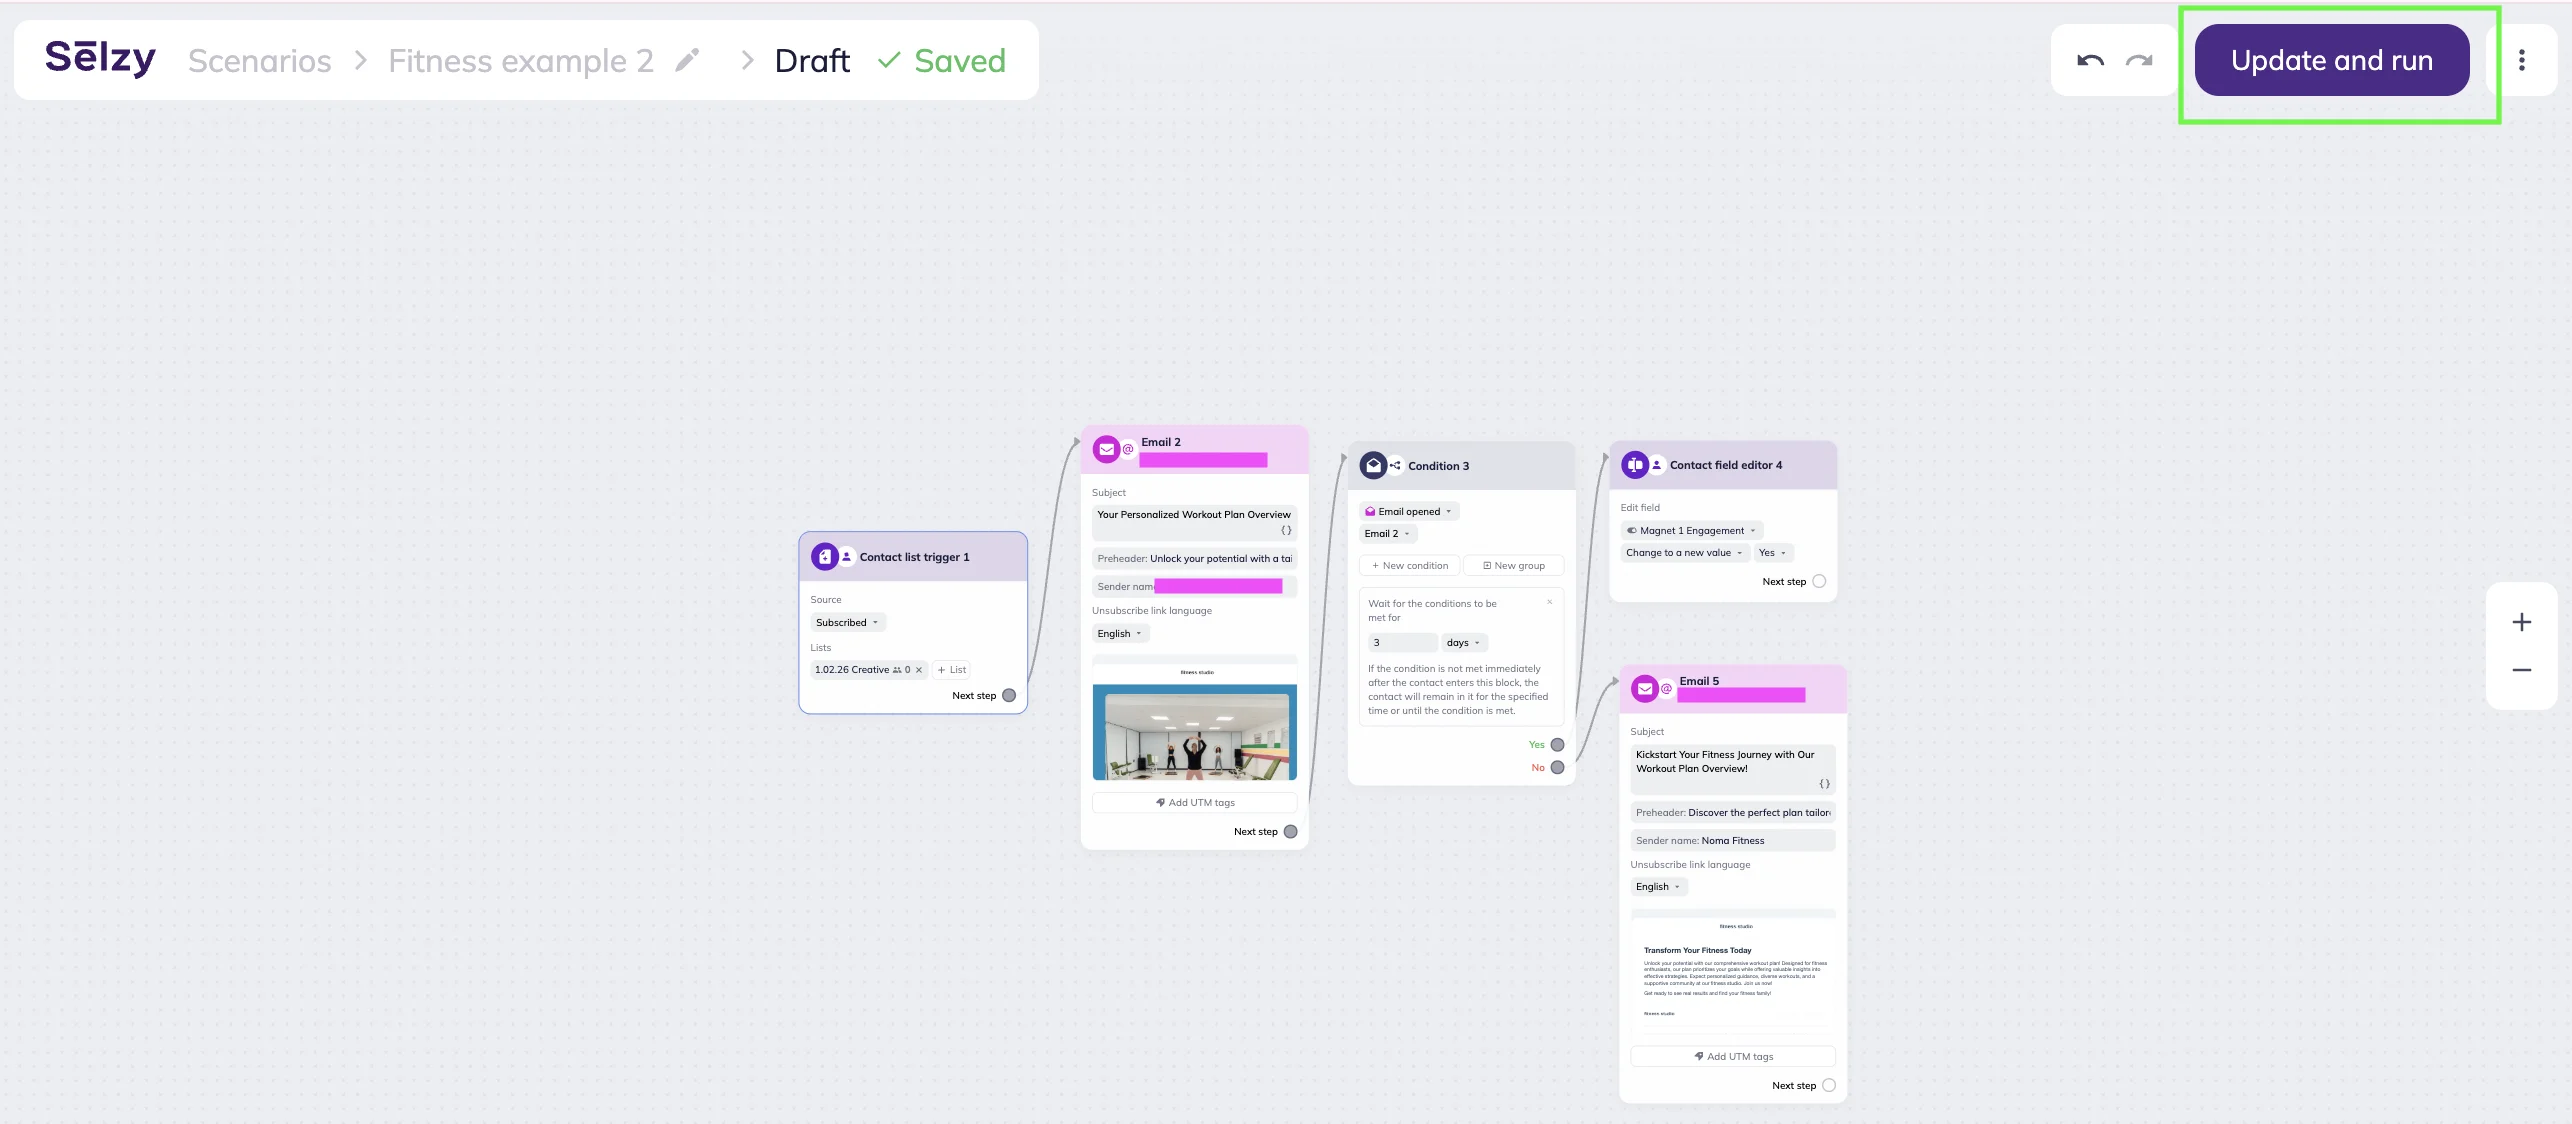Click the Email 2 Next step connector
2572x1124 pixels.
(x=1291, y=832)
